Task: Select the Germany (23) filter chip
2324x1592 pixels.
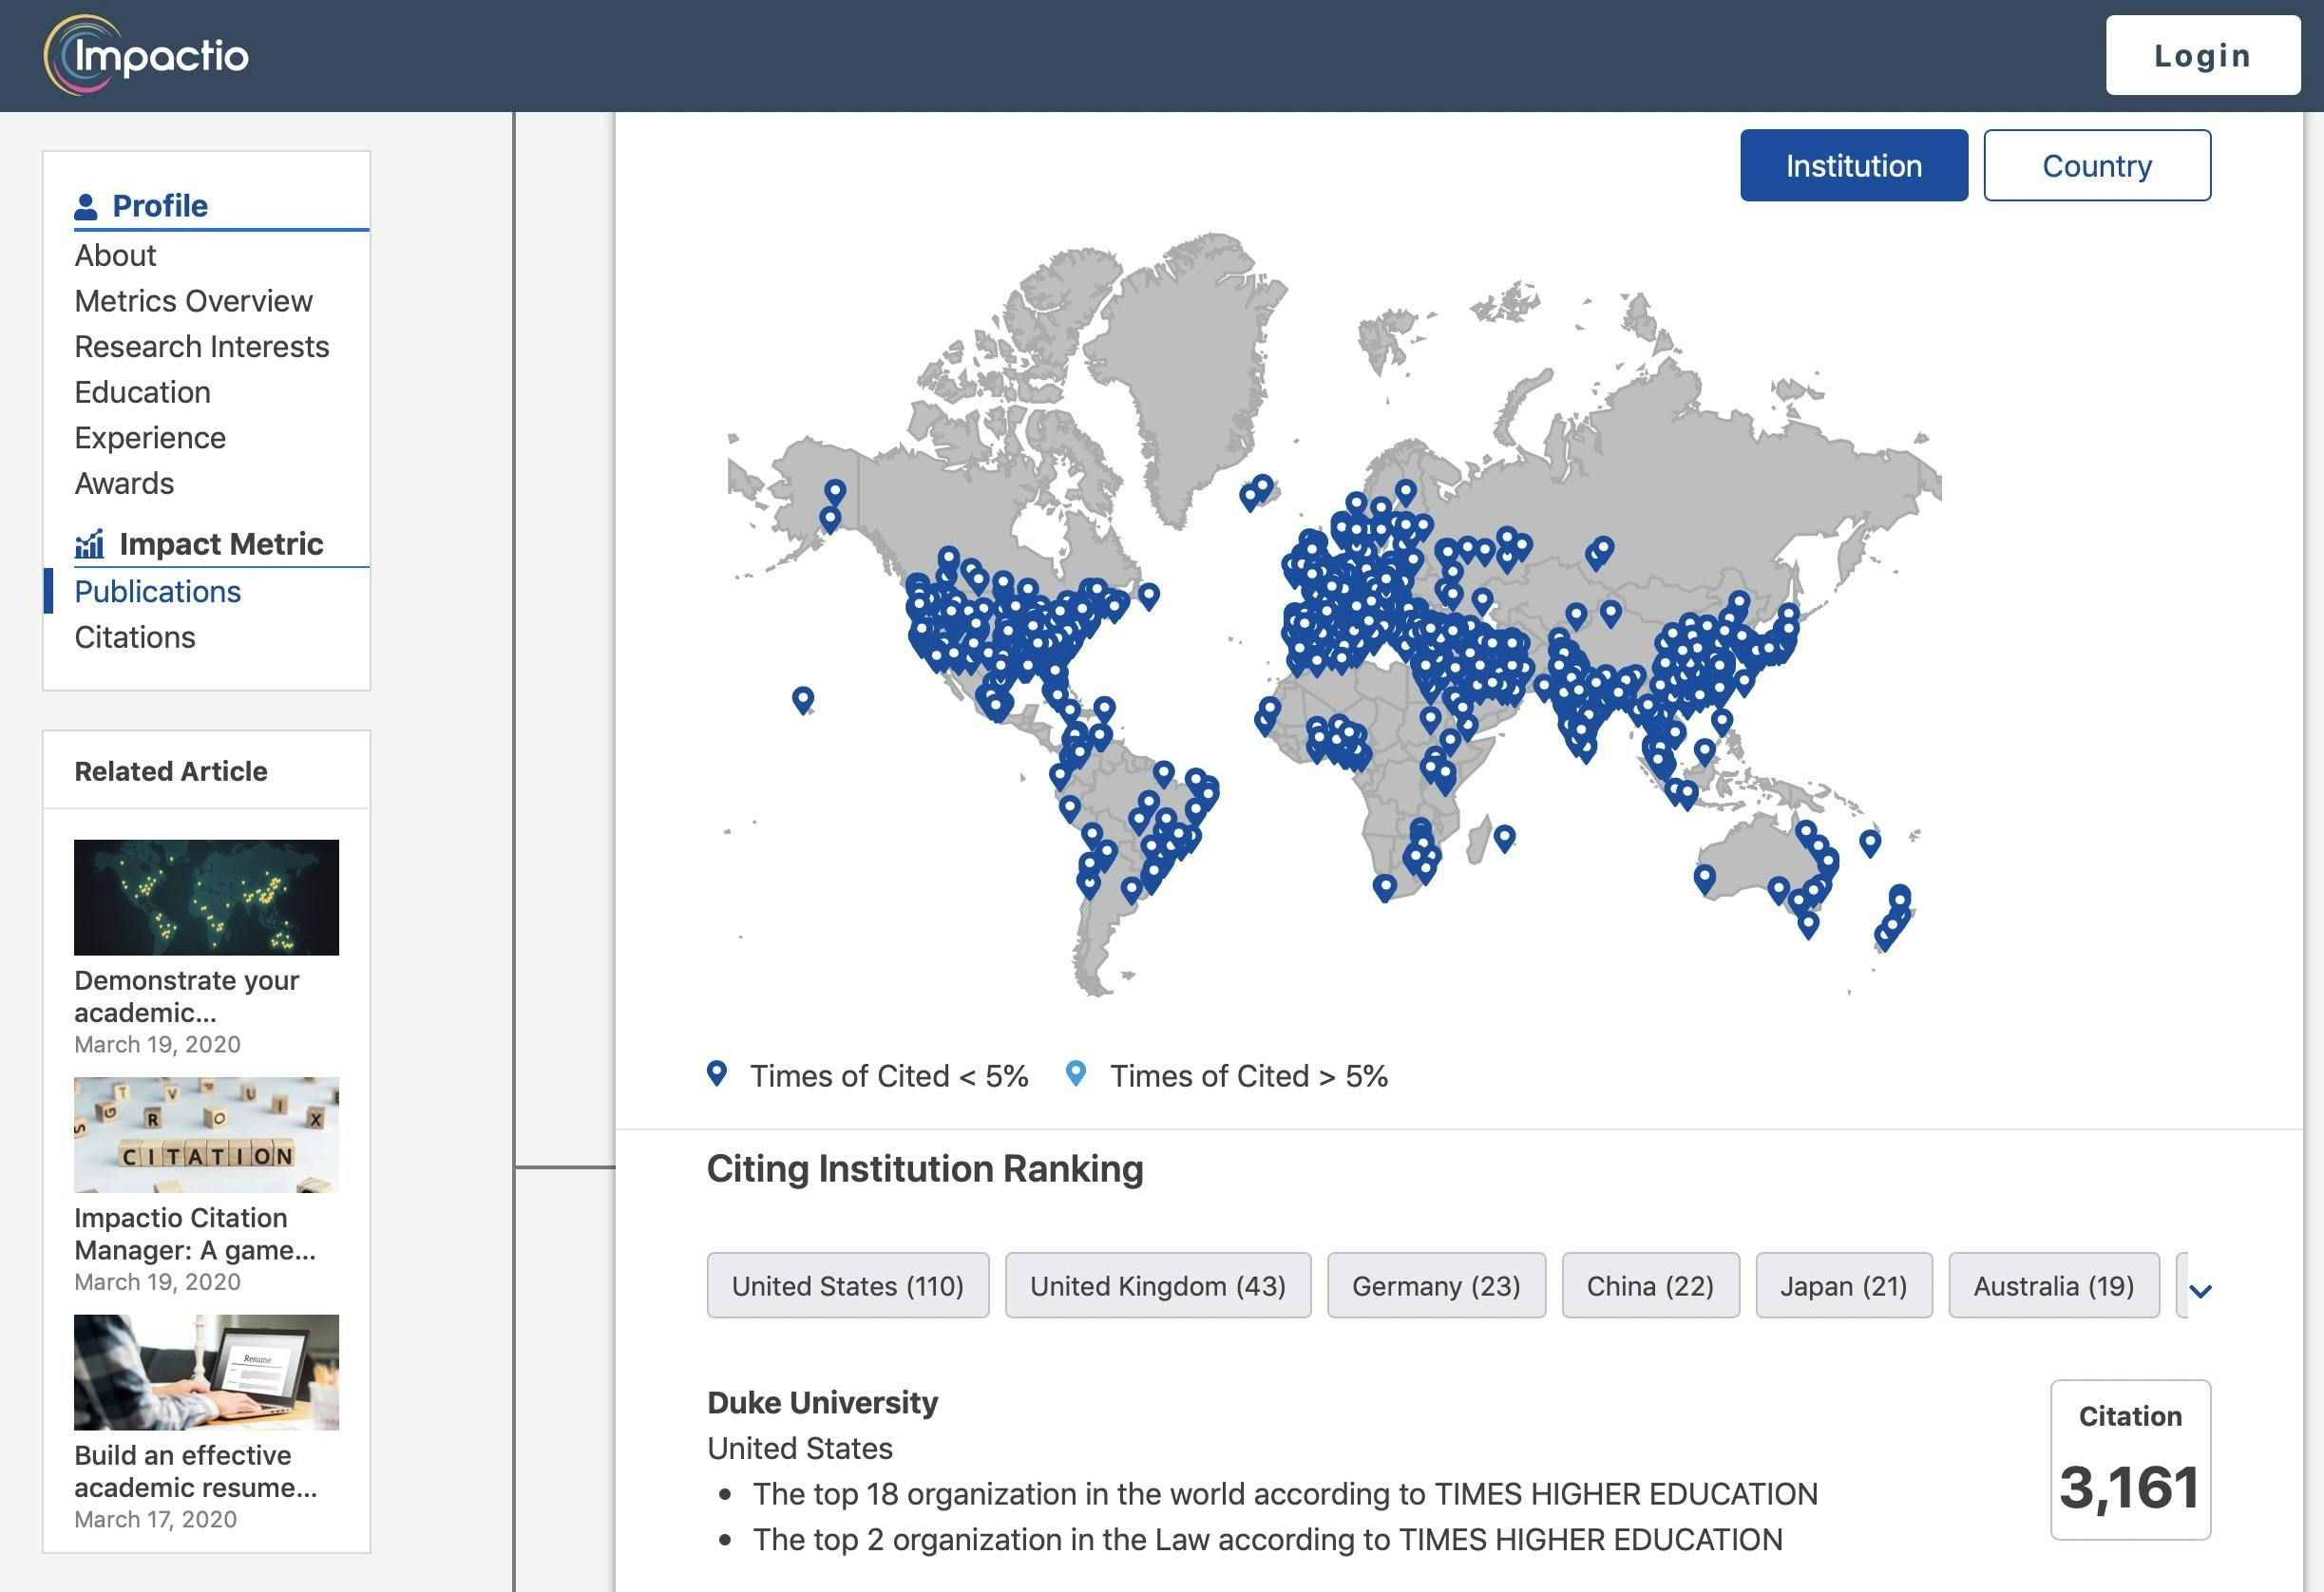Action: pyautogui.click(x=1435, y=1285)
